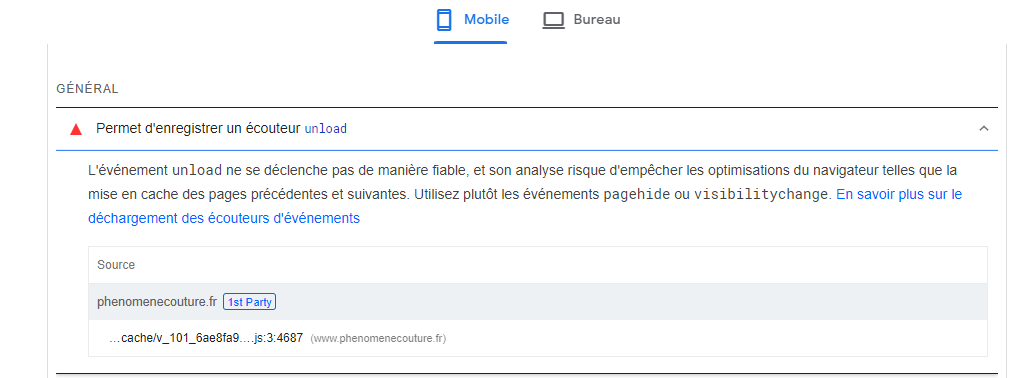This screenshot has width=1023, height=378.
Task: Click the Bureau laptop icon
Action: (553, 20)
